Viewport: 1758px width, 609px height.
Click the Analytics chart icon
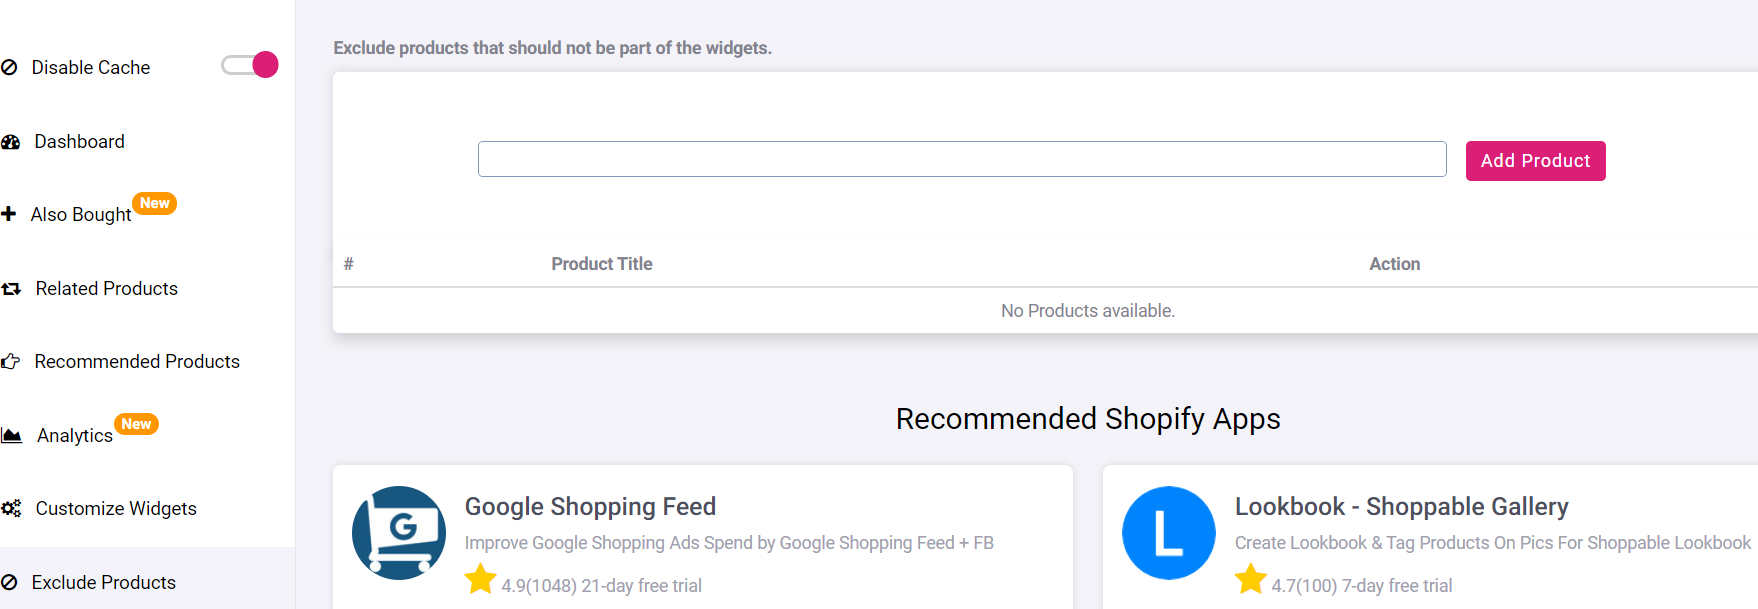point(11,435)
